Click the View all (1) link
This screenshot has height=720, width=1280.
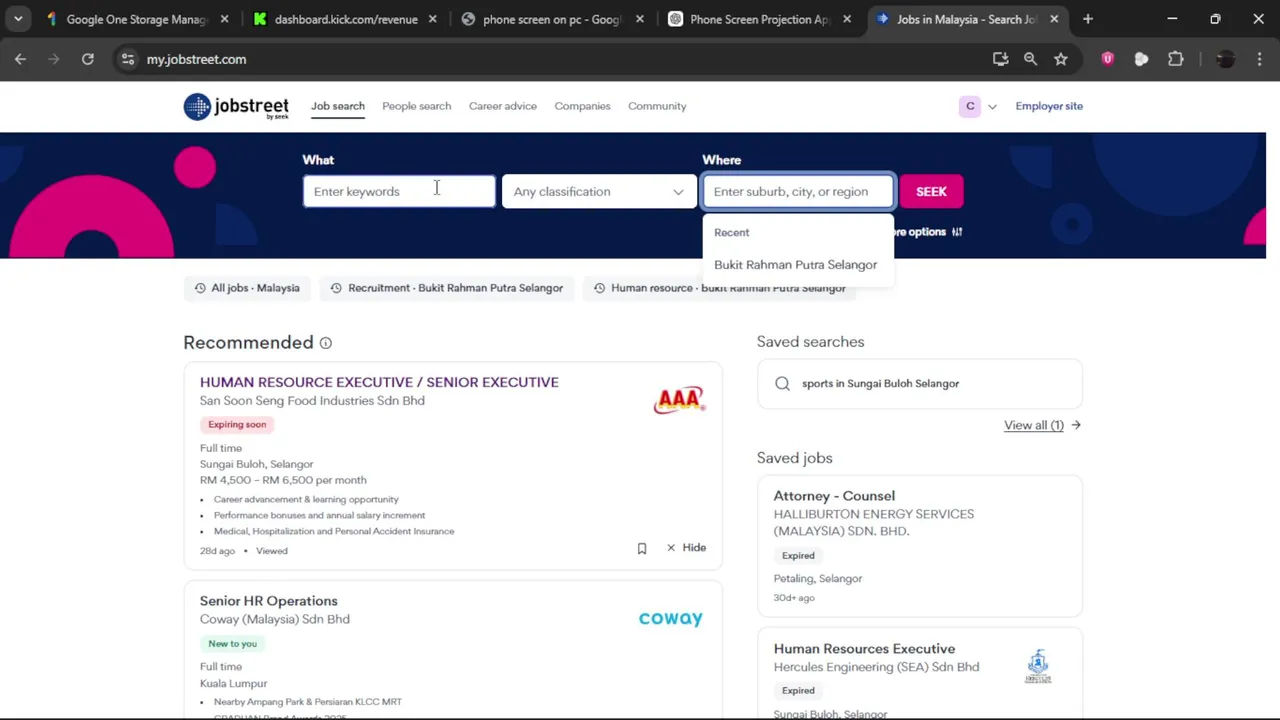pyautogui.click(x=1034, y=425)
